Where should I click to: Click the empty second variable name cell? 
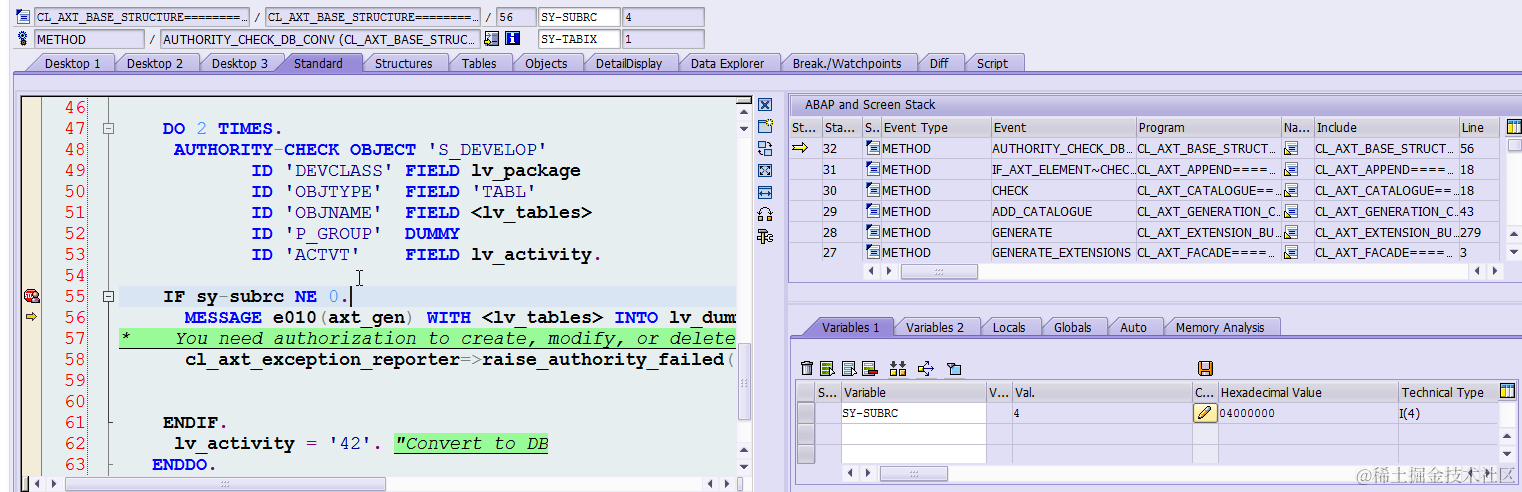[912, 433]
